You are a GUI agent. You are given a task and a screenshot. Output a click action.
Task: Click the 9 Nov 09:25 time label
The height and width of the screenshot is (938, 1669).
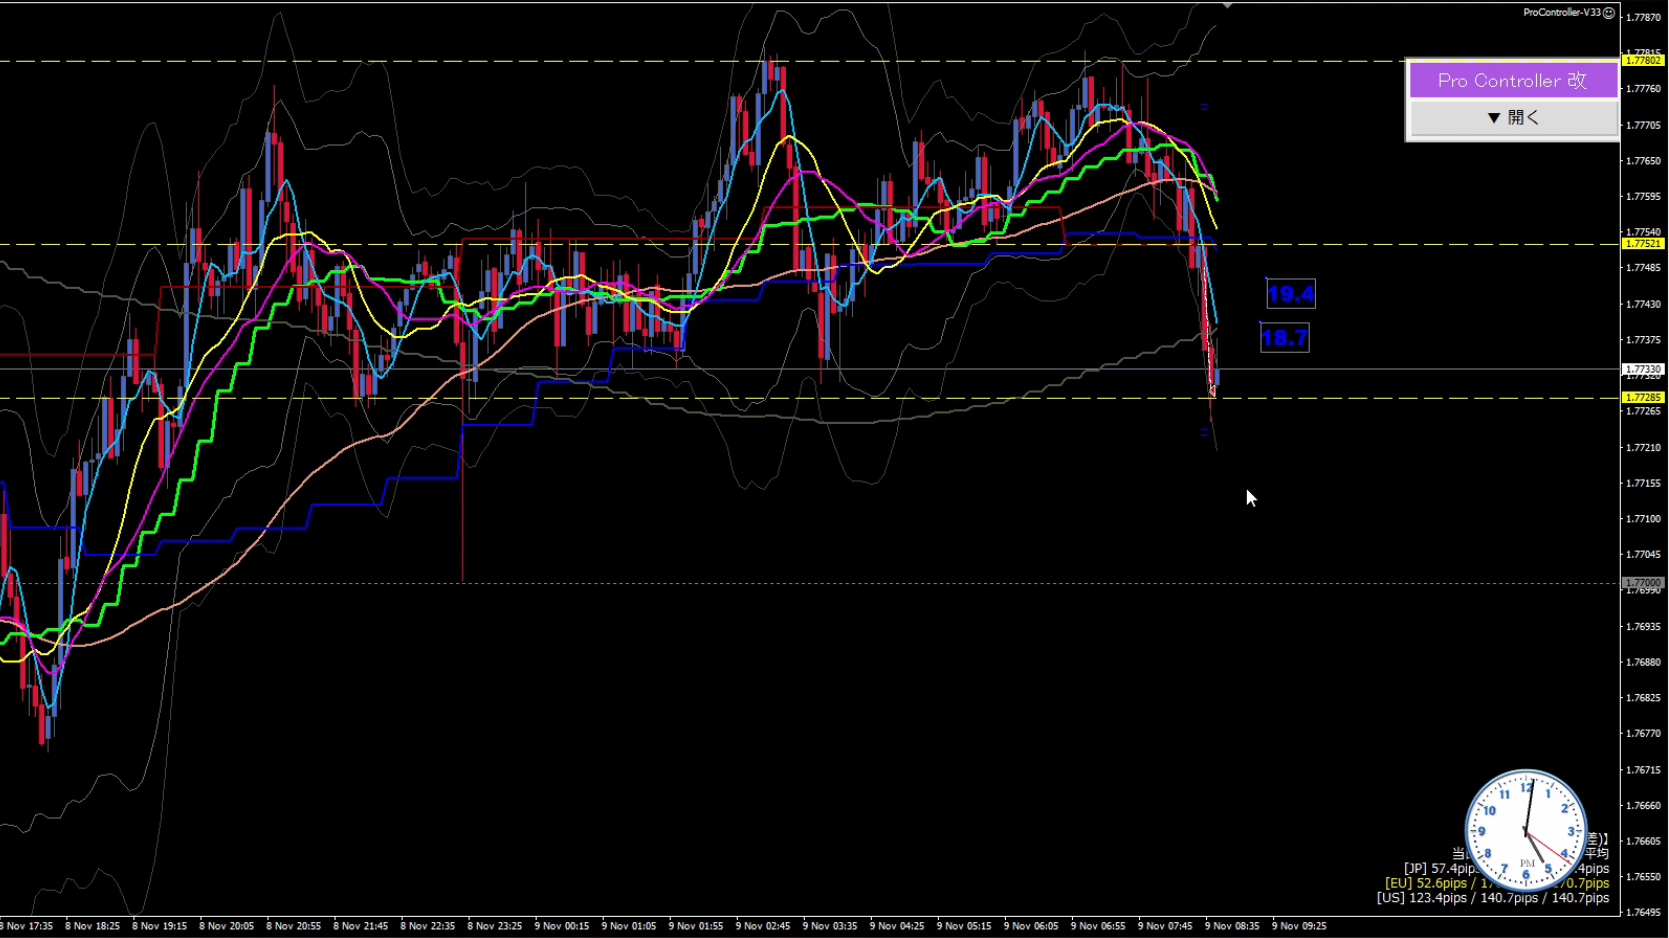pyautogui.click(x=1299, y=926)
